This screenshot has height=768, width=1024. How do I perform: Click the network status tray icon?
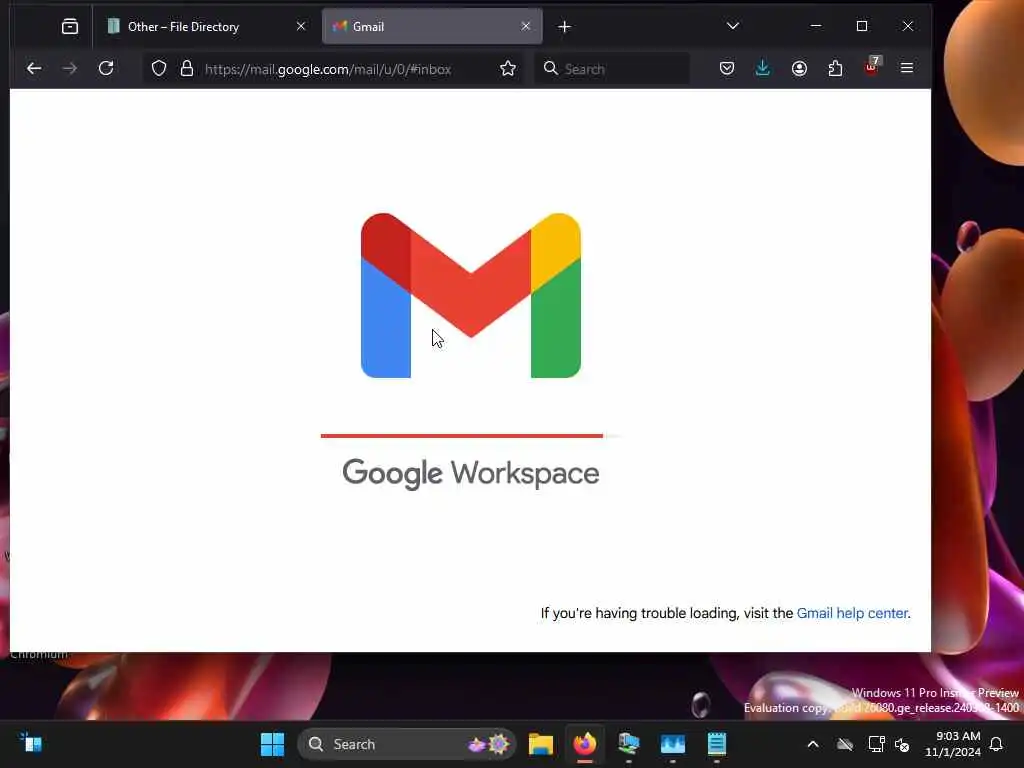[876, 744]
